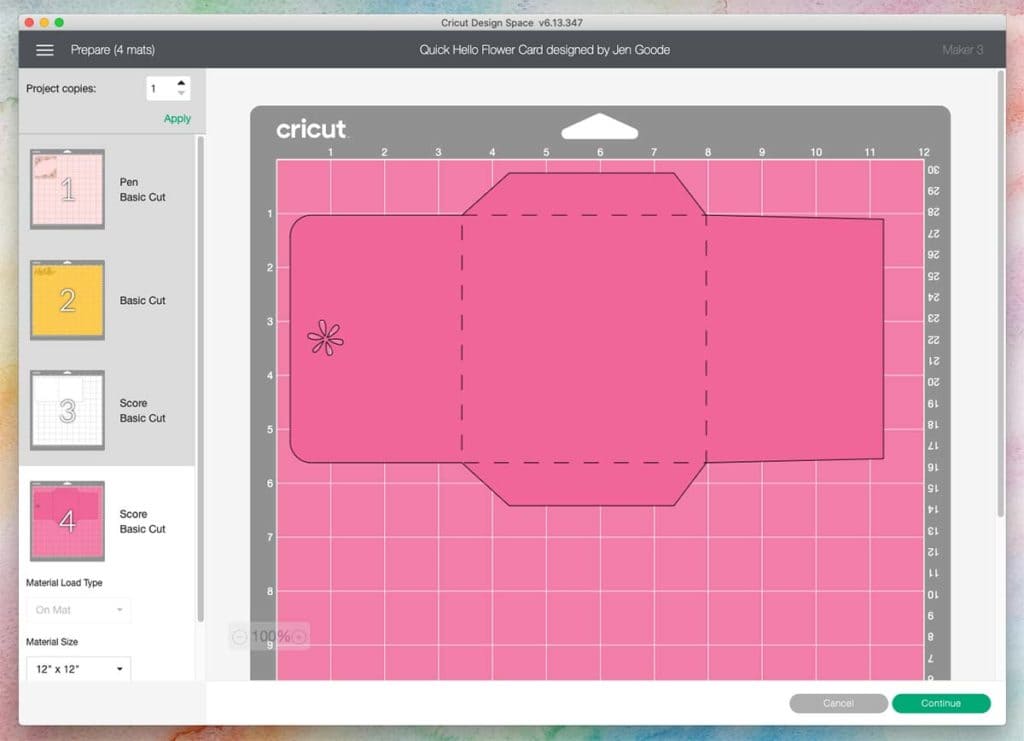Select Mat 1 with Pen Basic Cut
The image size is (1024, 741).
(67, 186)
